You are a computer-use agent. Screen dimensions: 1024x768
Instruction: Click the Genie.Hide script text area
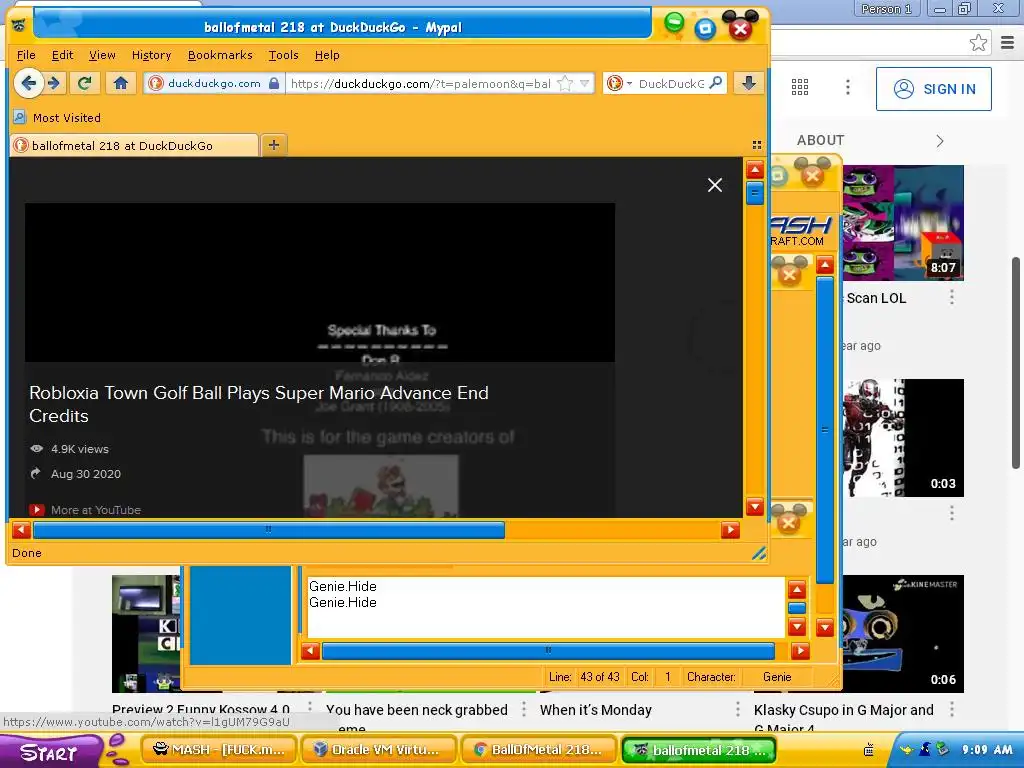pyautogui.click(x=546, y=607)
